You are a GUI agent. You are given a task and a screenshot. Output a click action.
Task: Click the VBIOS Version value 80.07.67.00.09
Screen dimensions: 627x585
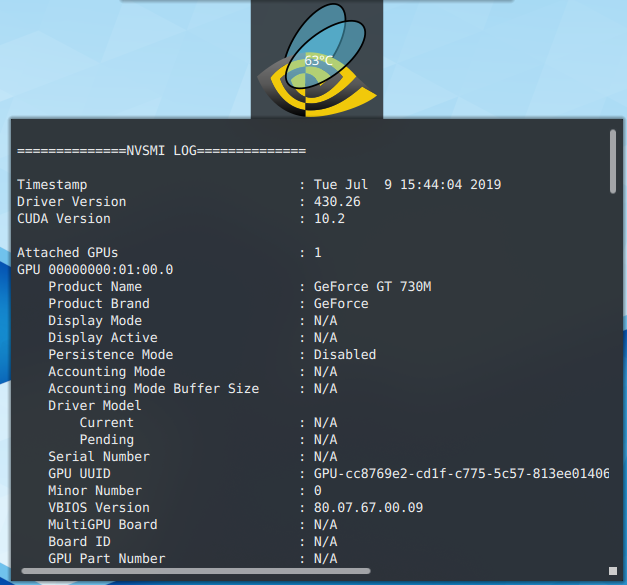(x=368, y=508)
